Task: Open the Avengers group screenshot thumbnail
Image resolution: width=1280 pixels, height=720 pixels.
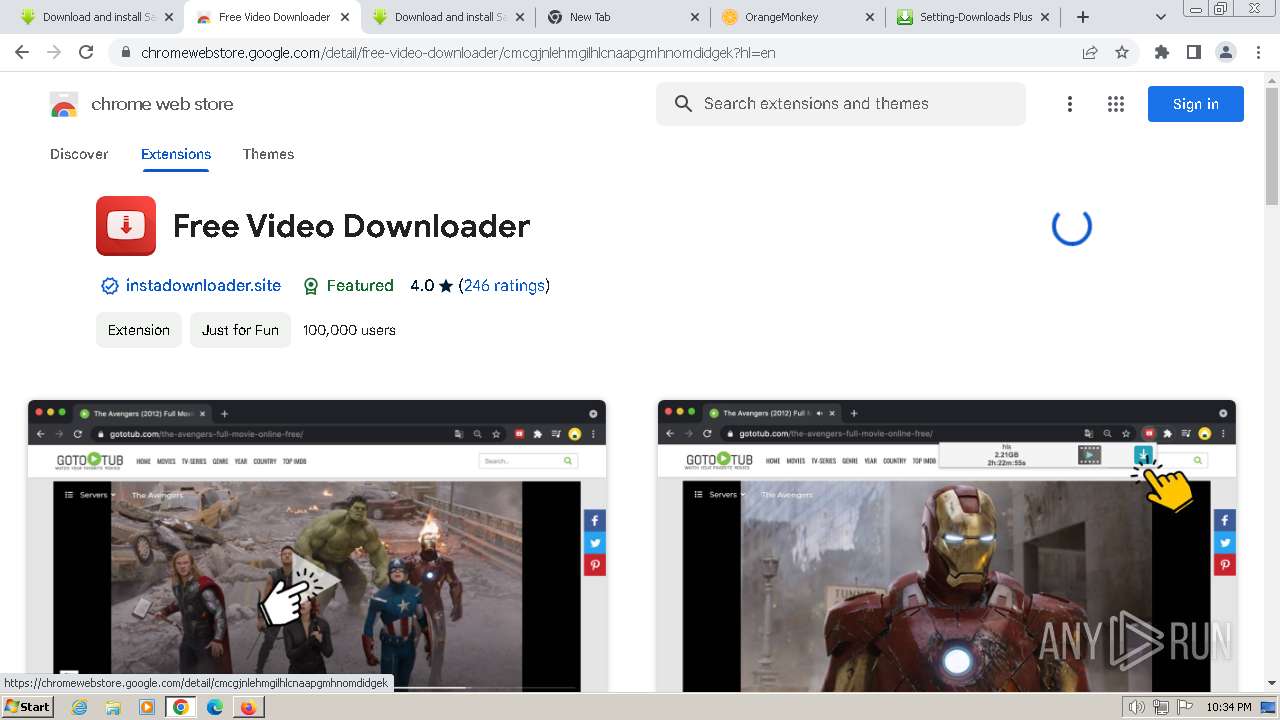Action: click(317, 545)
